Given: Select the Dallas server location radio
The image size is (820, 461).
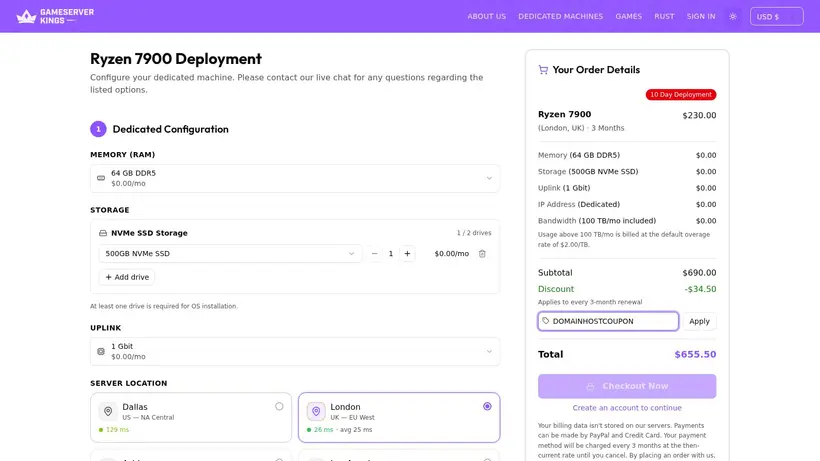Looking at the screenshot, I should click(279, 406).
